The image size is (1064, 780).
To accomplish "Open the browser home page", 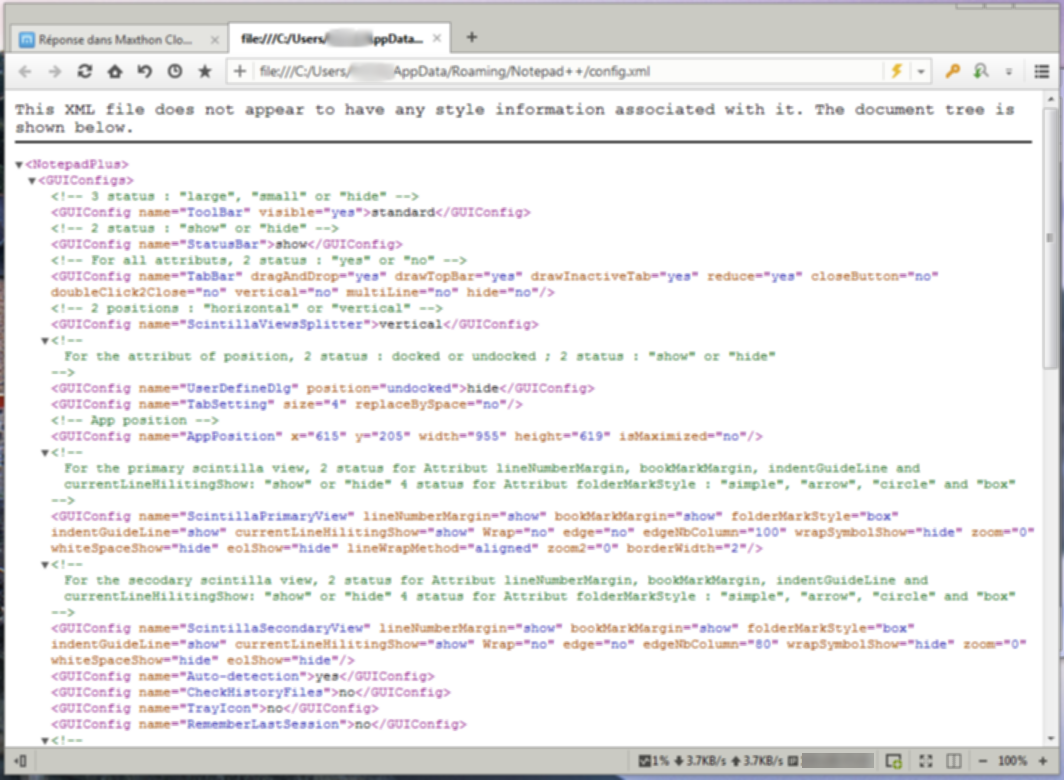I will click(x=115, y=71).
